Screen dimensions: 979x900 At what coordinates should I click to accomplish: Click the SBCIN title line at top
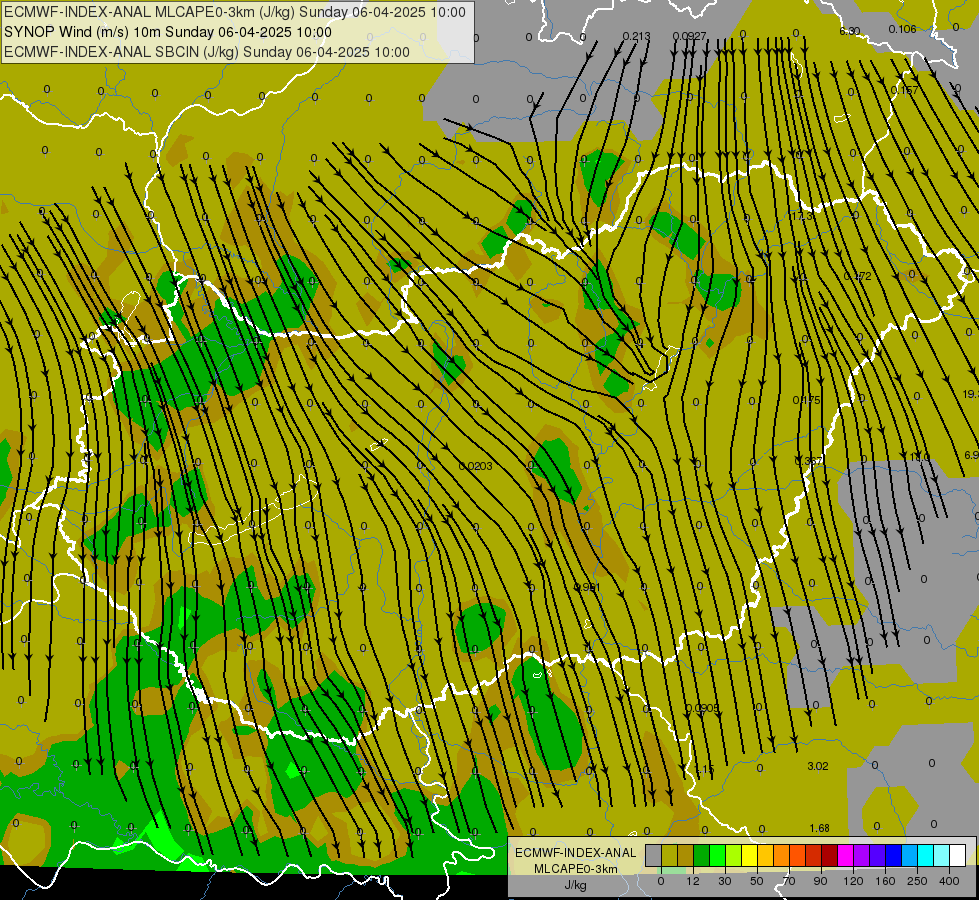pos(207,52)
